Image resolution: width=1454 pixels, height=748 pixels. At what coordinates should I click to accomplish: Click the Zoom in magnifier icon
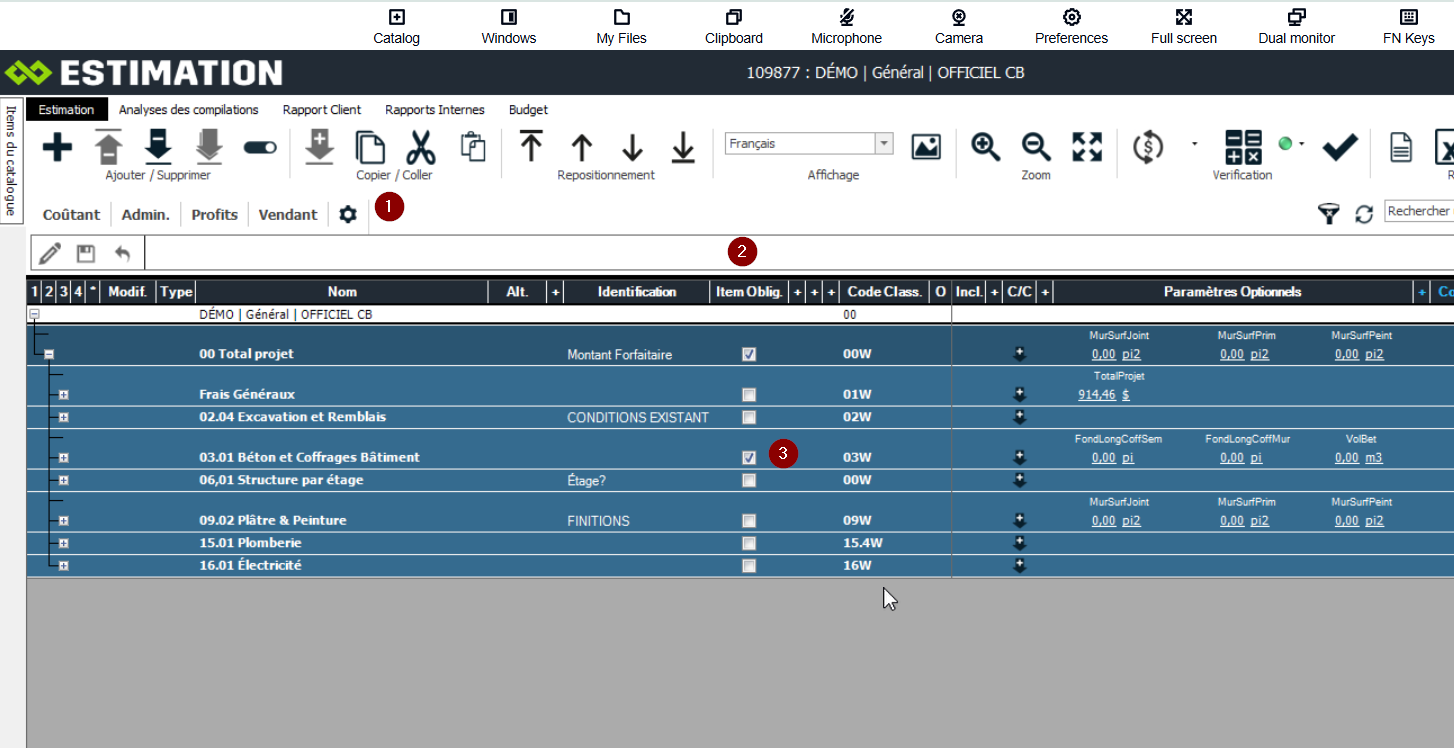pyautogui.click(x=986, y=147)
